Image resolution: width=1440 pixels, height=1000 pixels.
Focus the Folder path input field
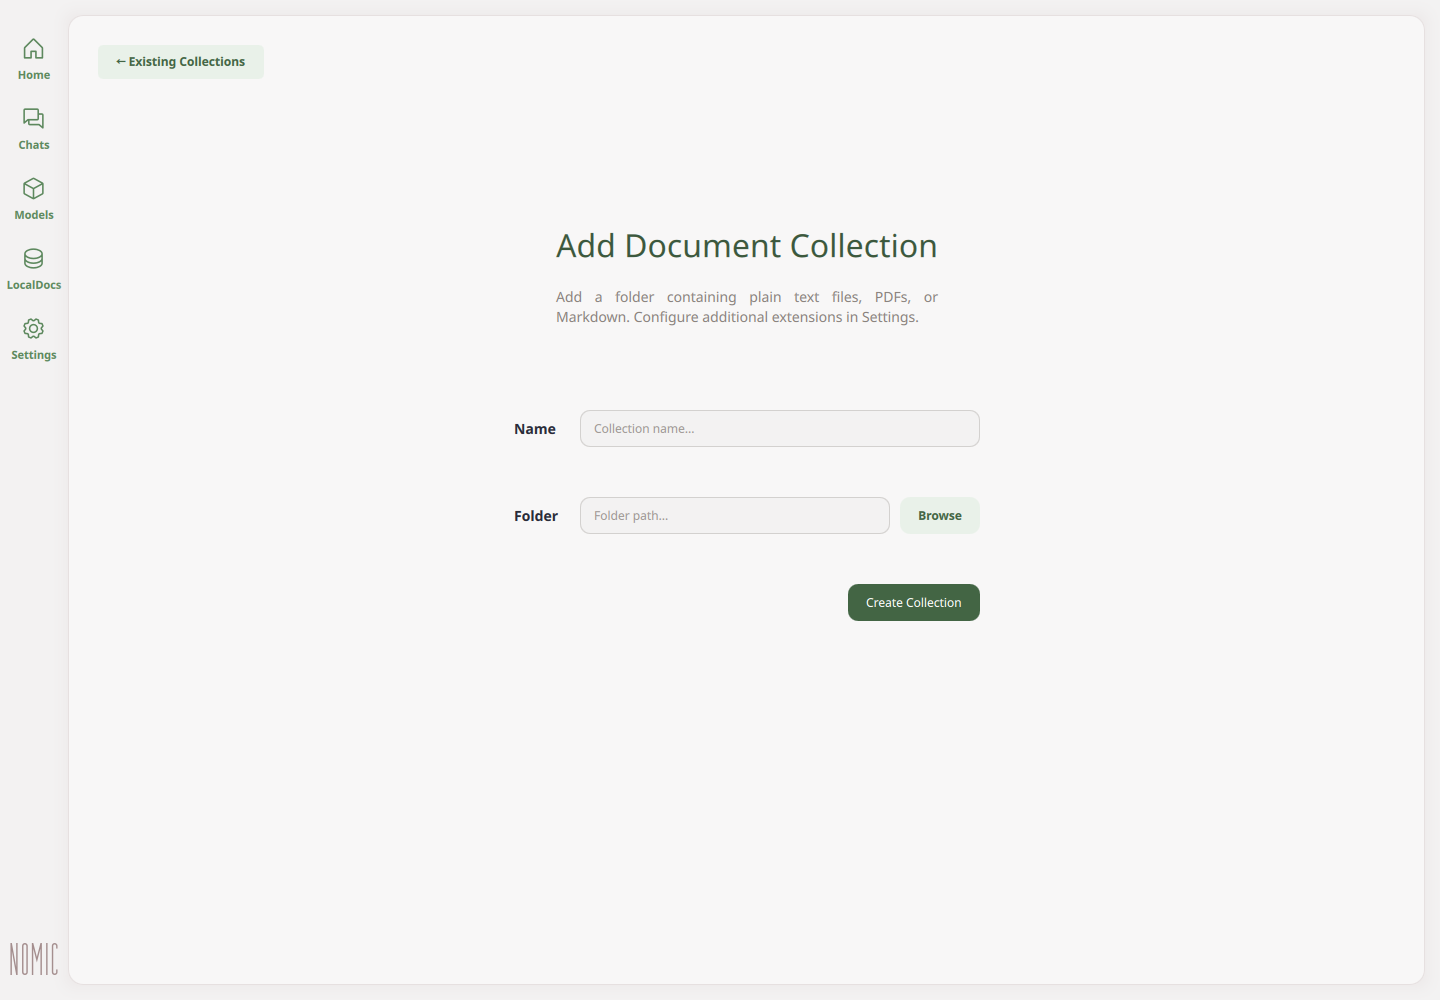tap(735, 516)
